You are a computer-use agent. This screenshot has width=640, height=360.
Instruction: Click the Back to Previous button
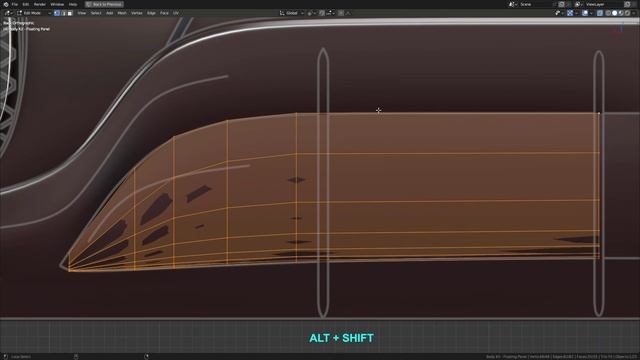[104, 4]
